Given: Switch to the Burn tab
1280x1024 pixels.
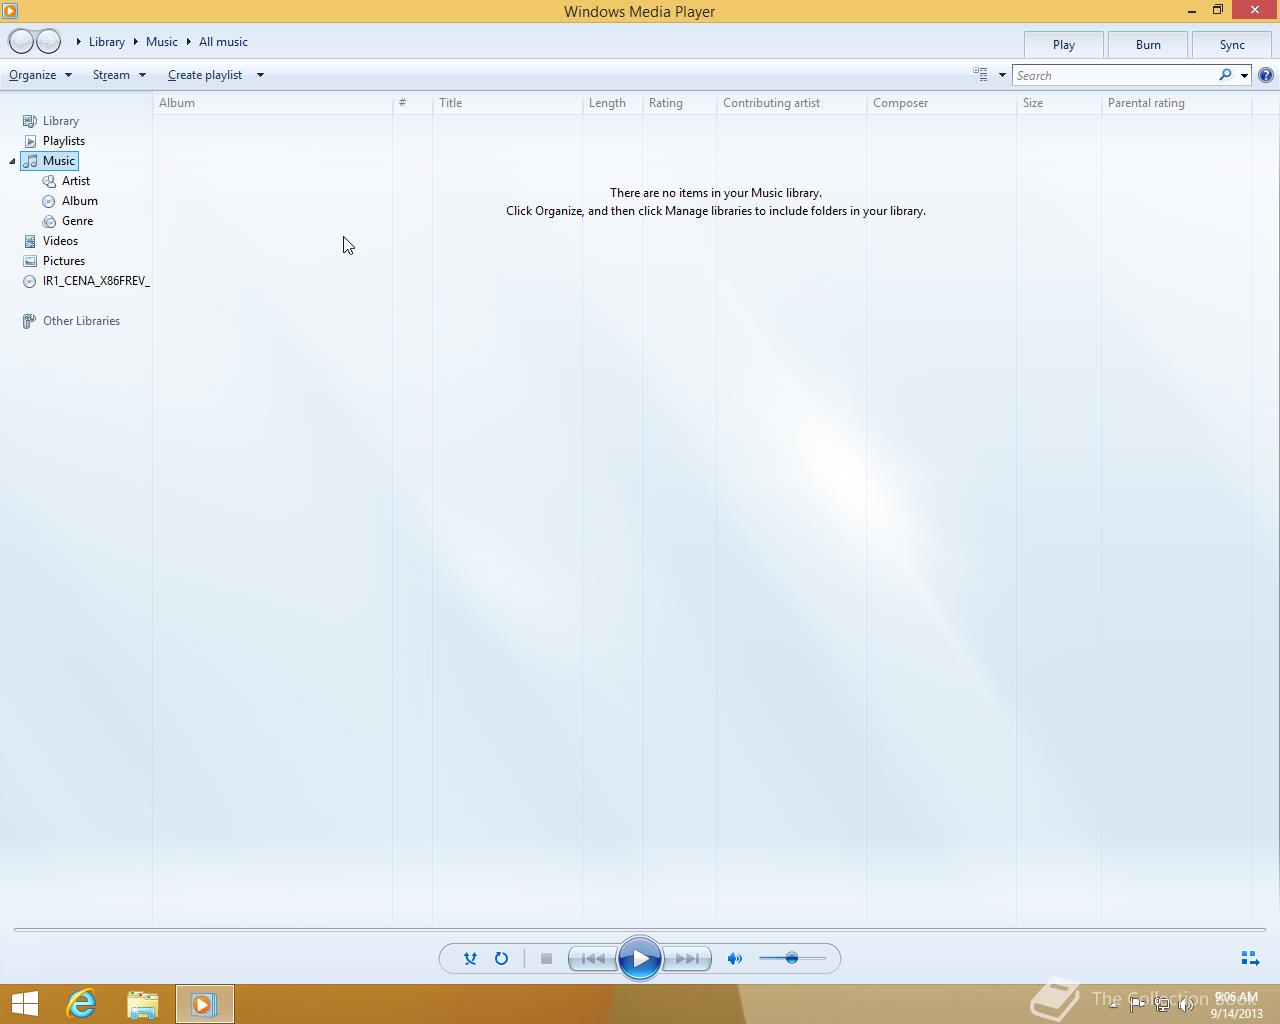Looking at the screenshot, I should 1148,45.
